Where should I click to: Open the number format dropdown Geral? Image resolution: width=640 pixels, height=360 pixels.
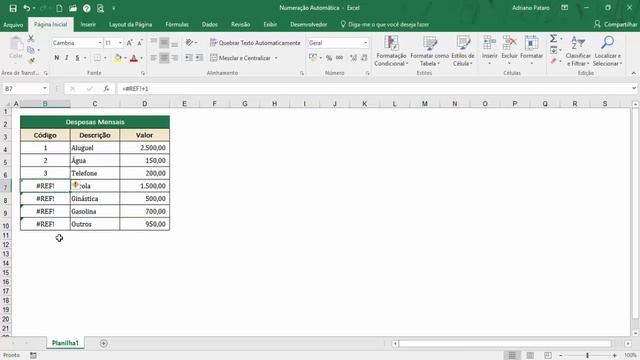[x=365, y=43]
